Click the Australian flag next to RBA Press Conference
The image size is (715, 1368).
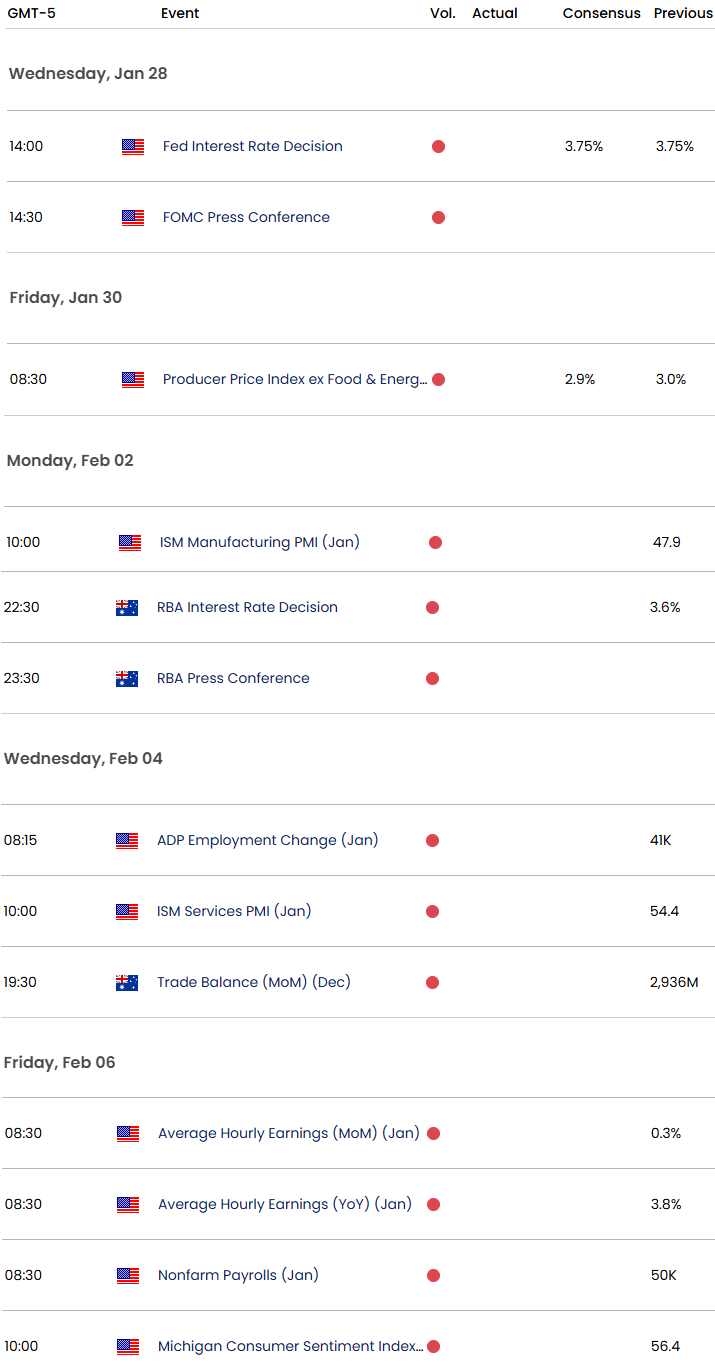point(127,679)
